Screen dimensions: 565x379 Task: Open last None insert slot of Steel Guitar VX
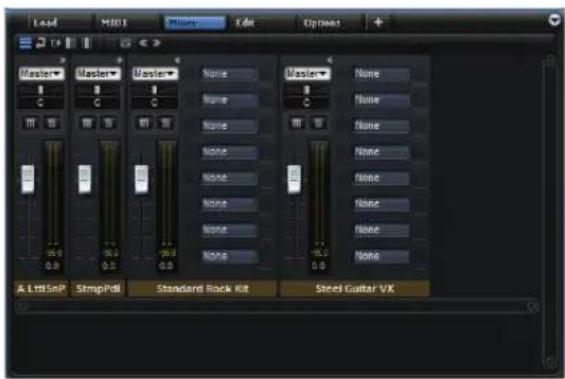tap(381, 256)
